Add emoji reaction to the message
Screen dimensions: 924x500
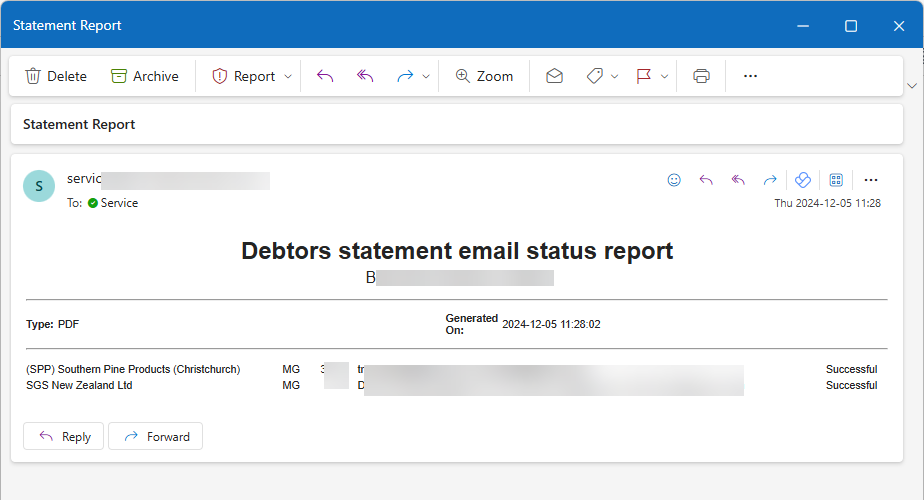[674, 180]
